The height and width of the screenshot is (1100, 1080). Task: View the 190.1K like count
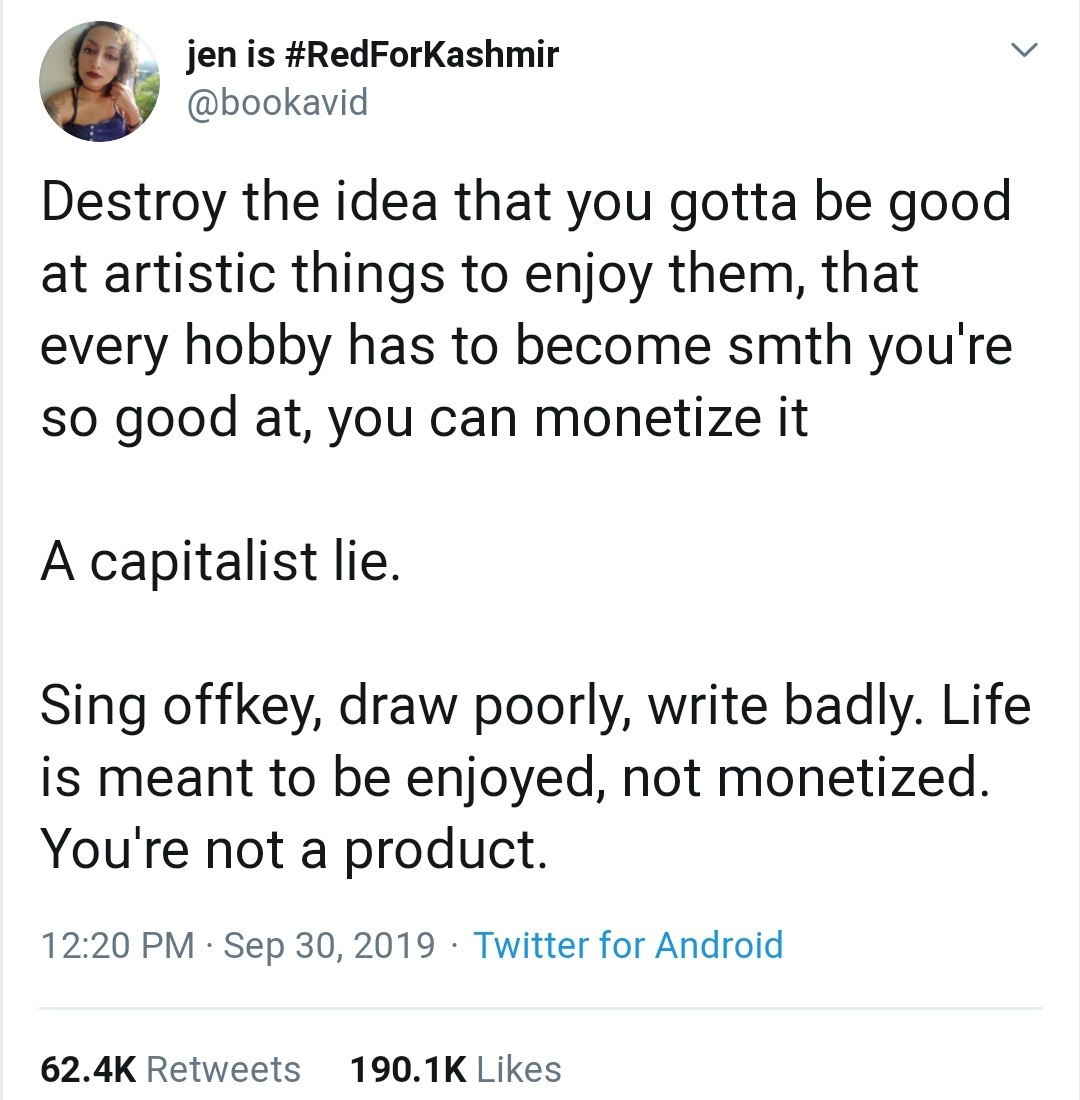(408, 1069)
